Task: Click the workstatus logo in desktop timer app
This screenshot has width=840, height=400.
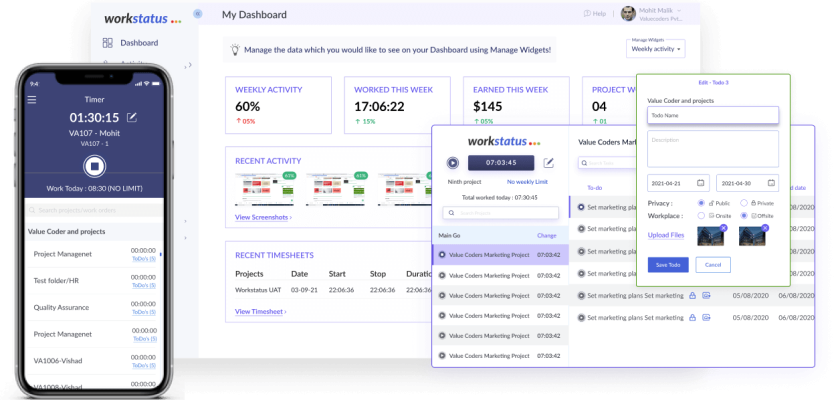Action: (504, 141)
